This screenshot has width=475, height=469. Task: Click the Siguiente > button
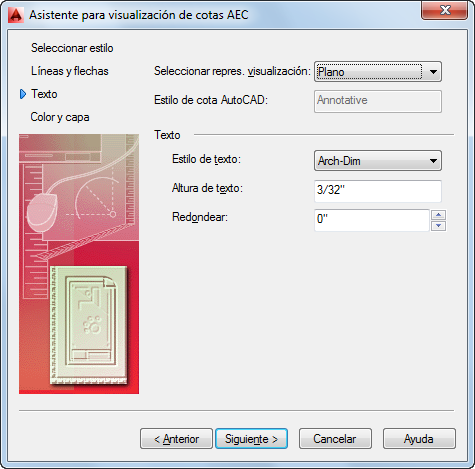[251, 439]
